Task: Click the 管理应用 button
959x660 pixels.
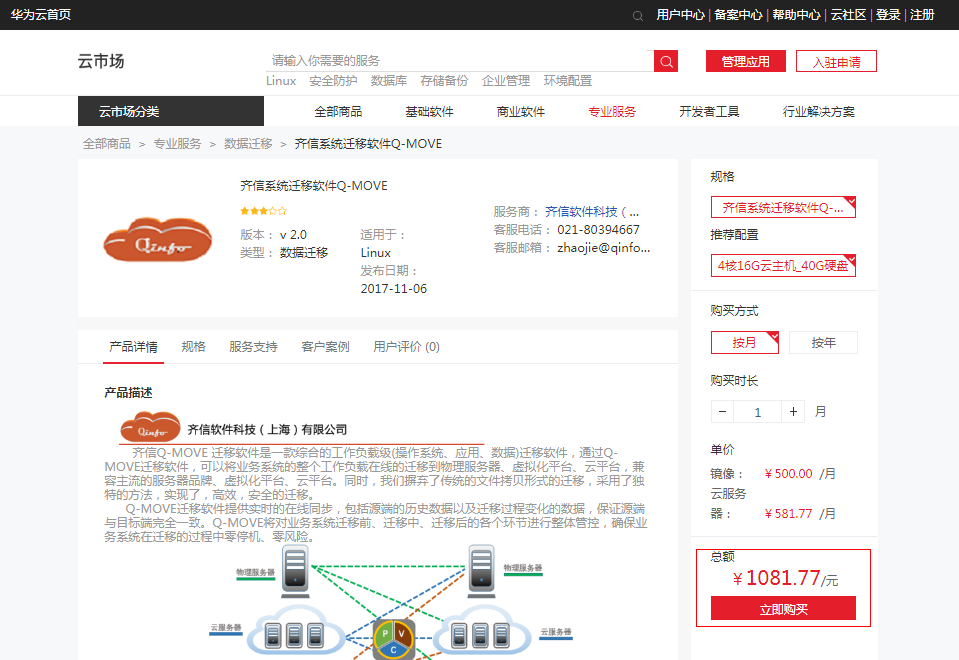Action: pyautogui.click(x=746, y=61)
